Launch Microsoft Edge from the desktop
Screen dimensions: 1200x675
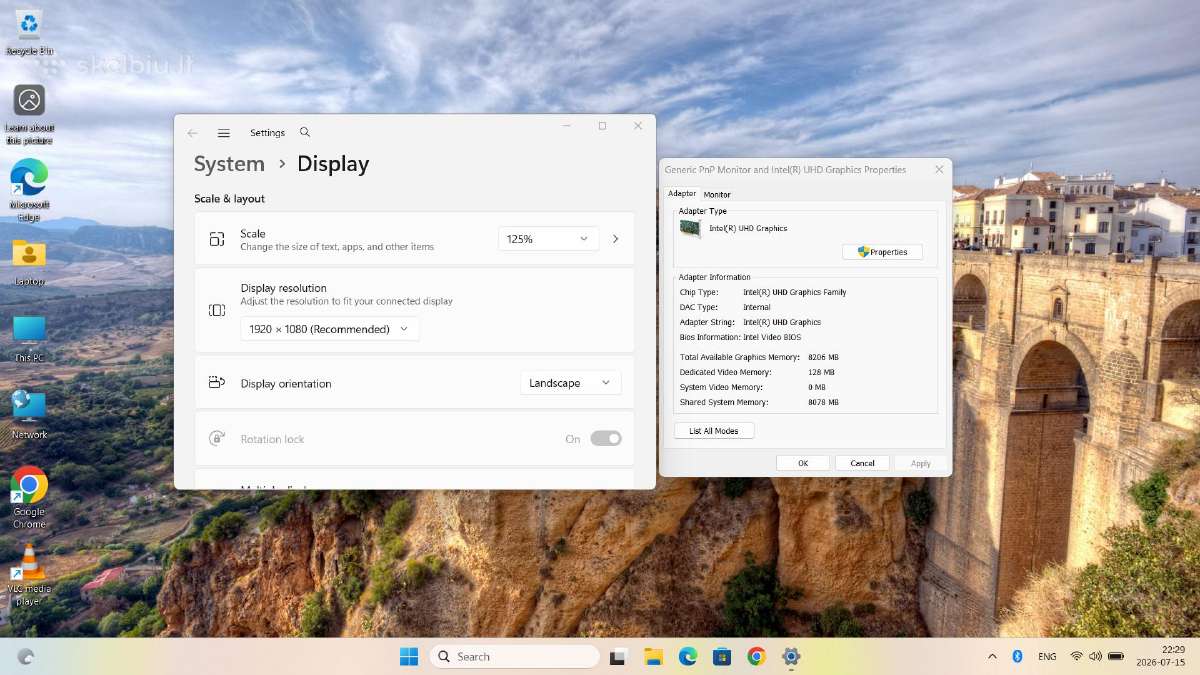[x=29, y=188]
